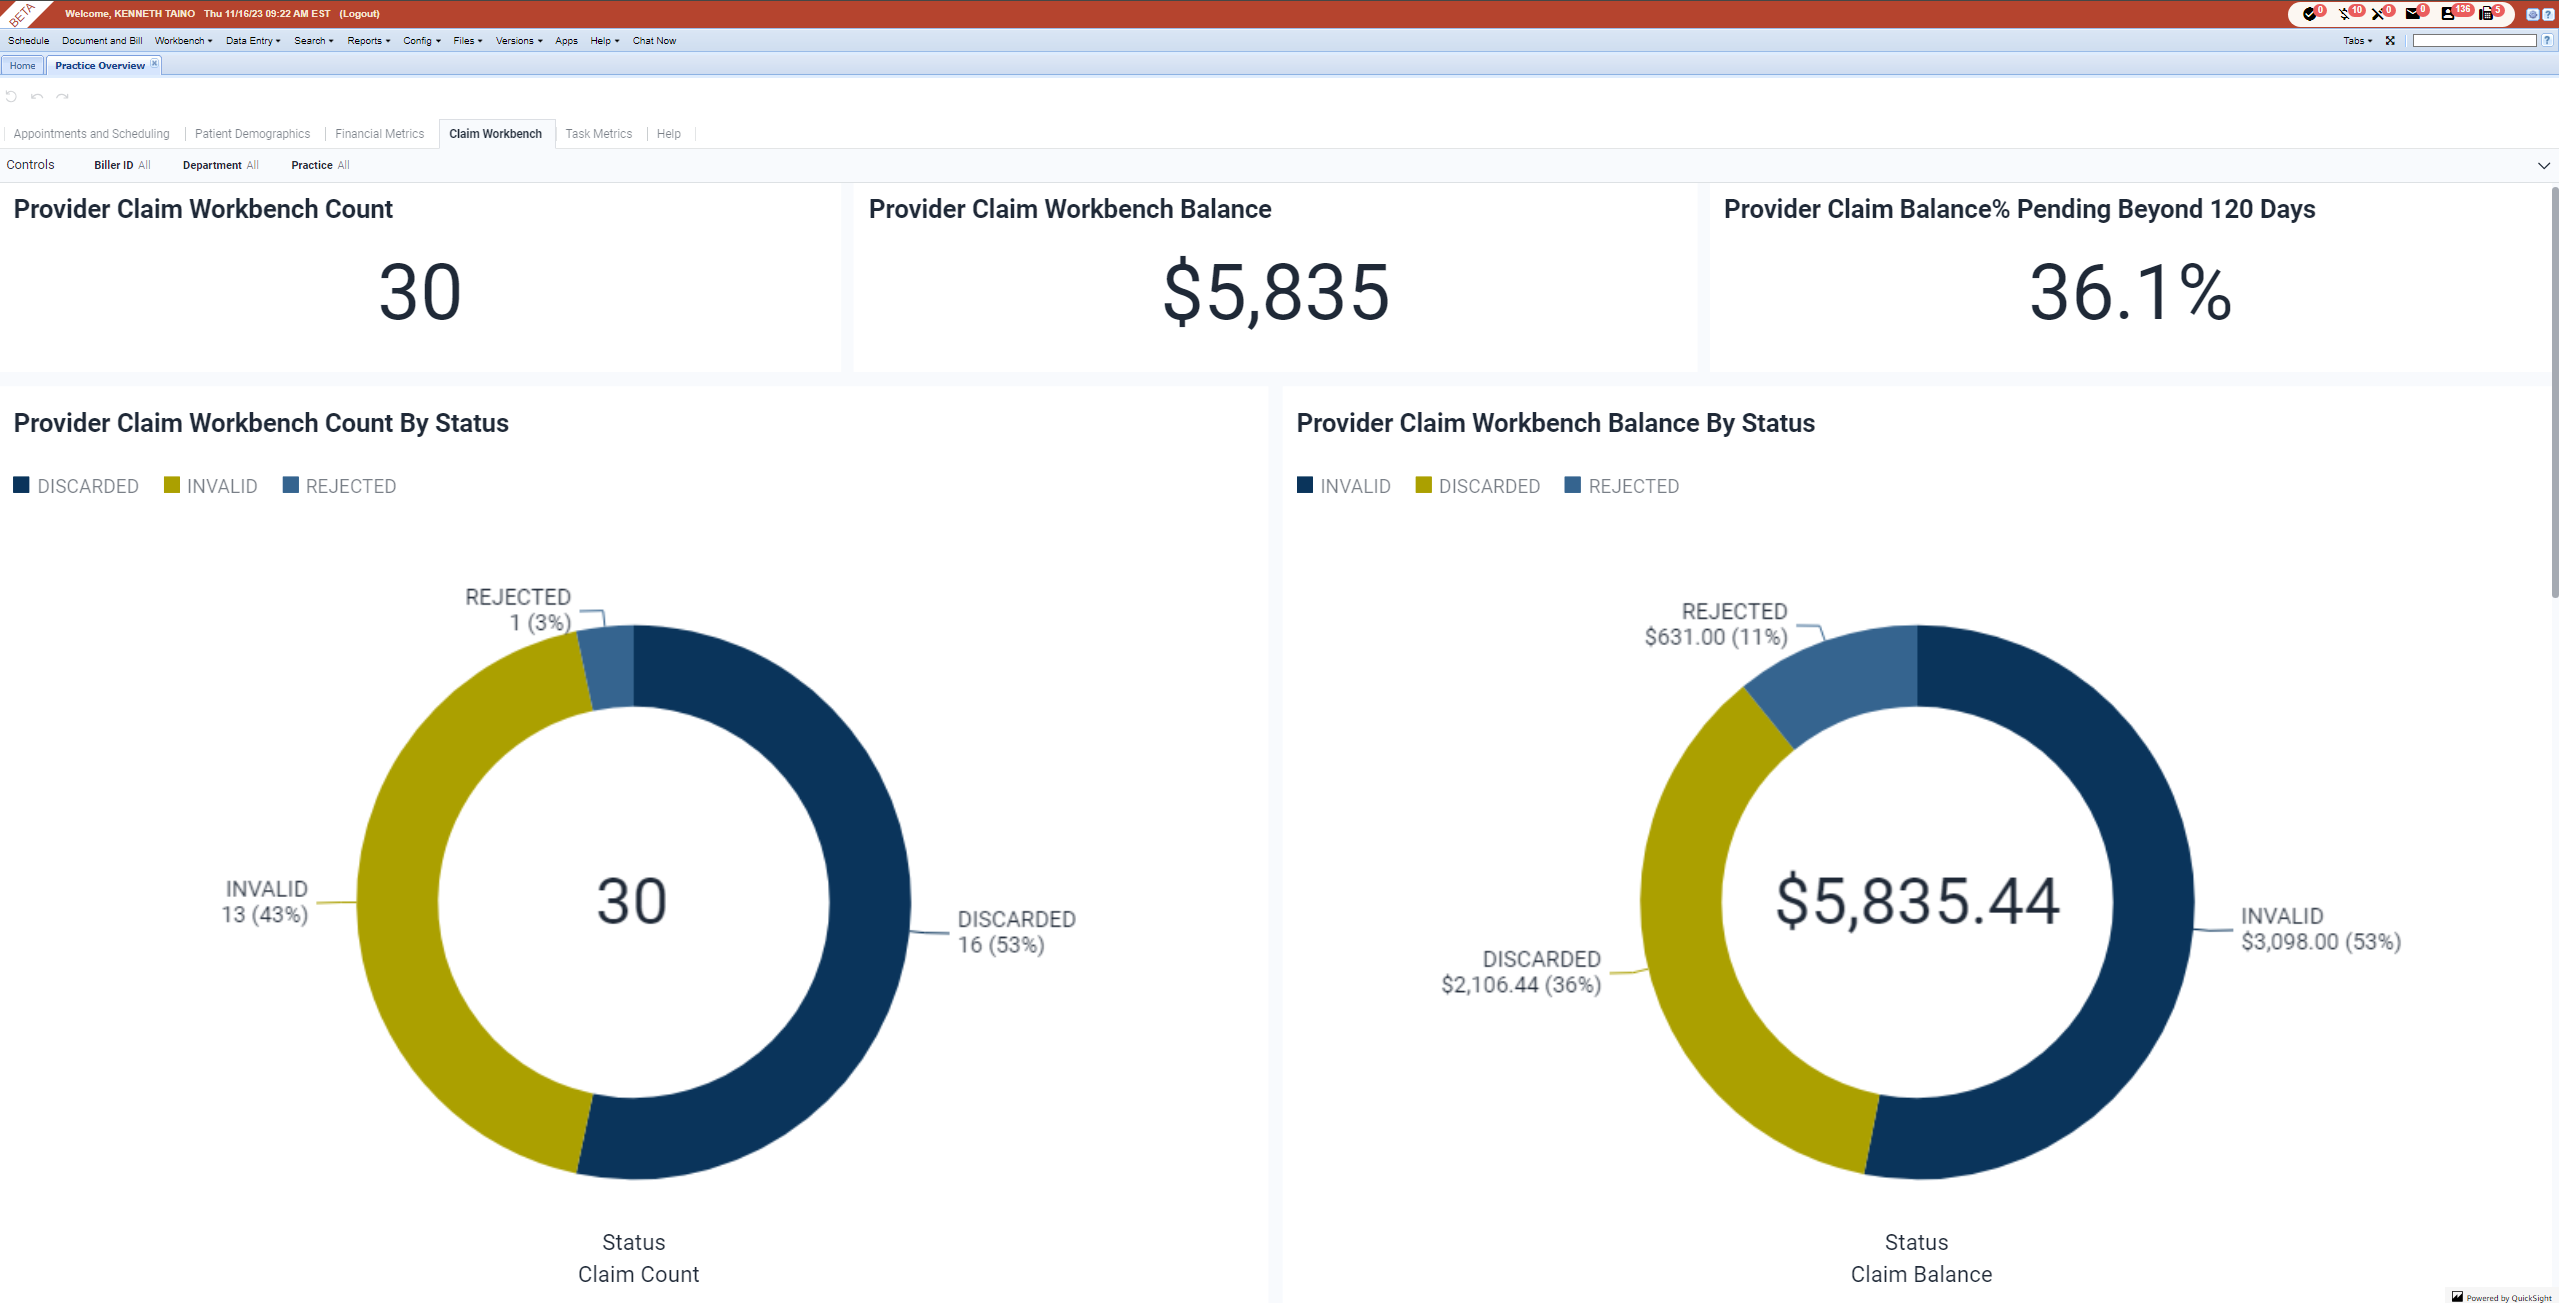Click the search input field at top right

2473,41
